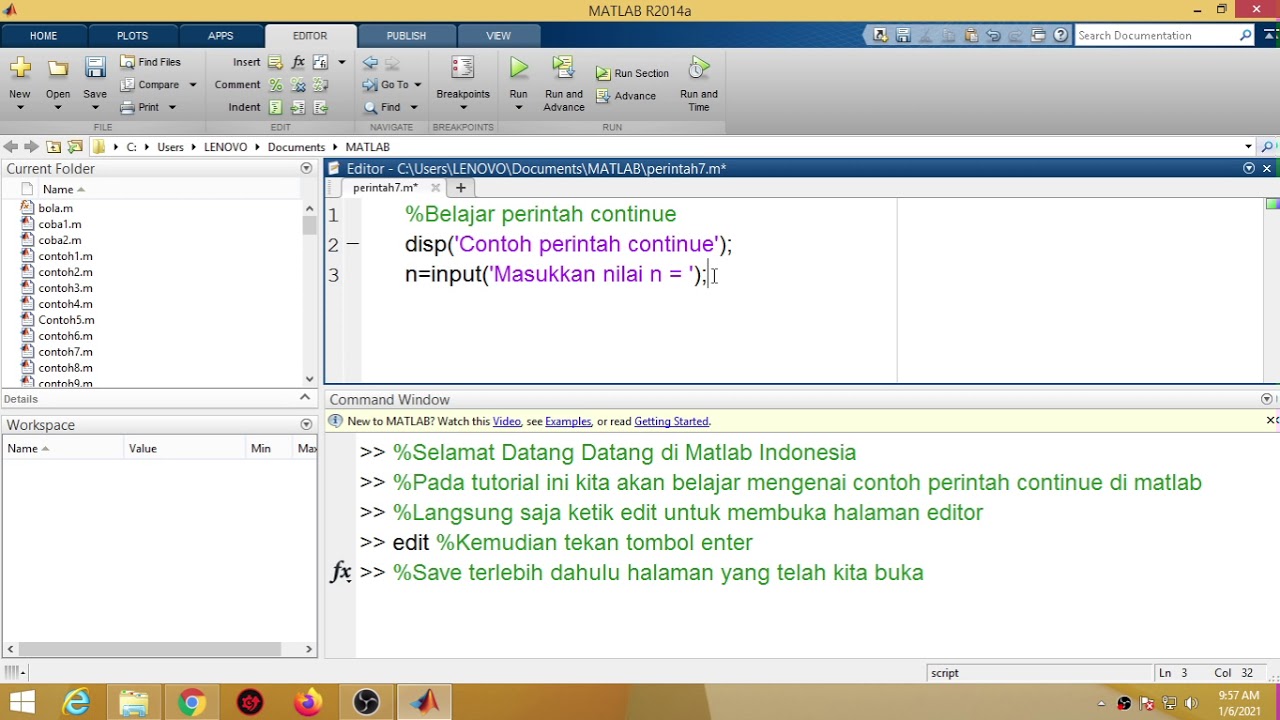Click the new shortcut icon in quick access
Viewport: 1280px width, 720px height.
tap(880, 35)
